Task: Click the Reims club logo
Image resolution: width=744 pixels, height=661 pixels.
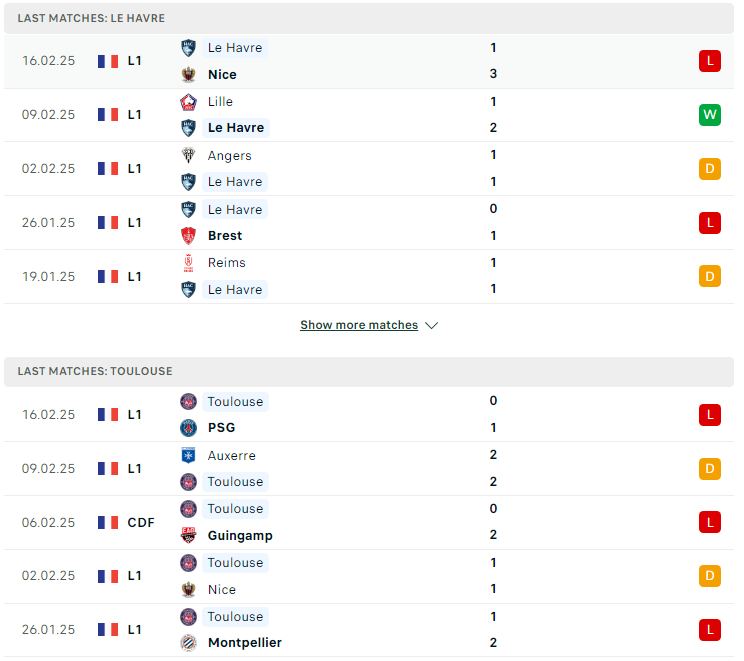Action: 188,263
